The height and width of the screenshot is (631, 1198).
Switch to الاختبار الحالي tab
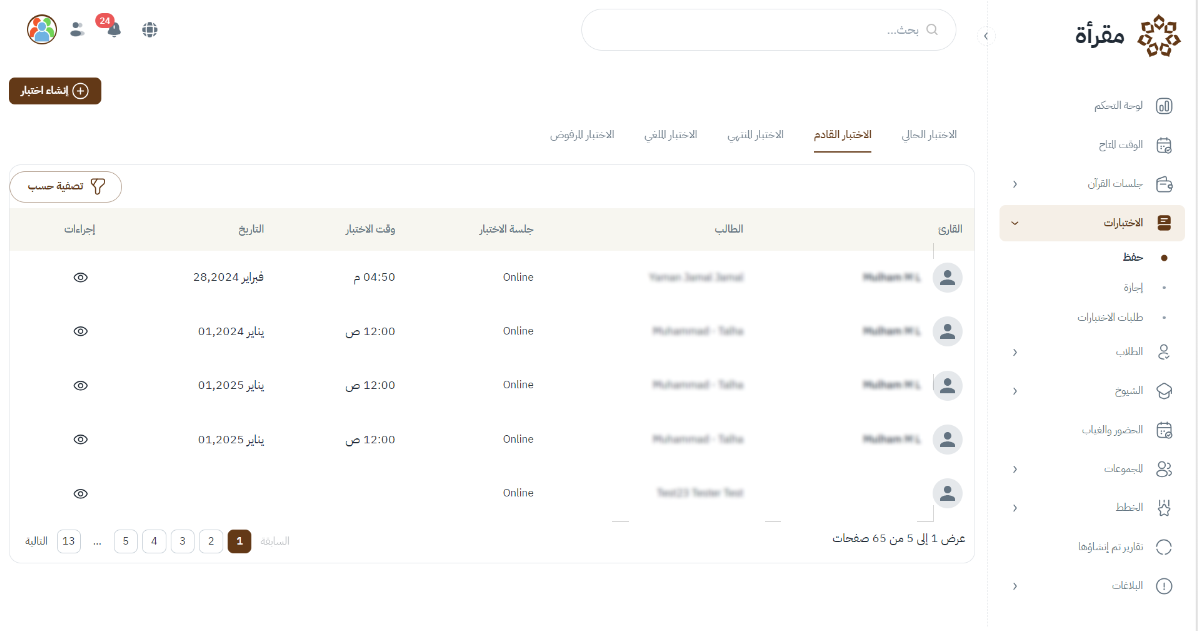point(929,135)
